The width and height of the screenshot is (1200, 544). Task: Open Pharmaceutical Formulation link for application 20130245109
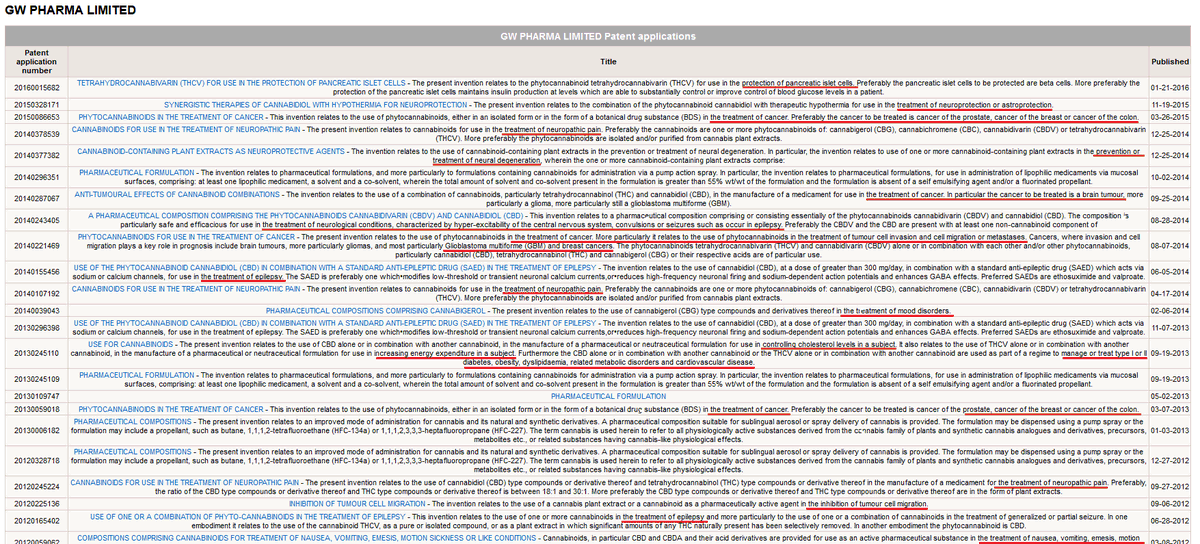click(x=138, y=375)
